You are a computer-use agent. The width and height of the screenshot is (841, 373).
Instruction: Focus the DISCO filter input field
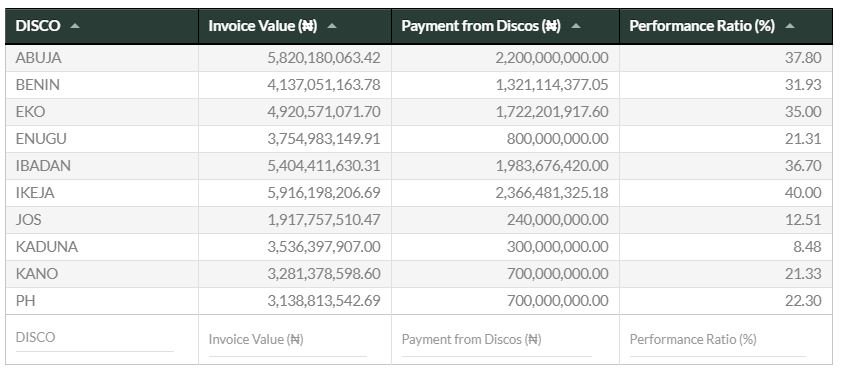pos(94,338)
